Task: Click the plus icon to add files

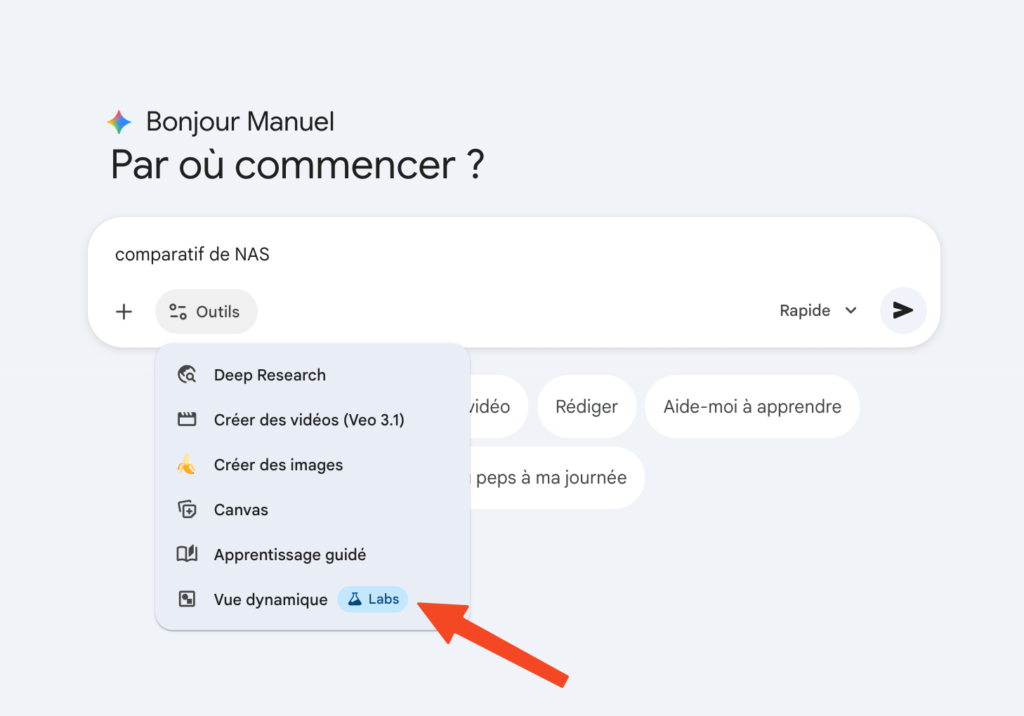Action: click(124, 311)
